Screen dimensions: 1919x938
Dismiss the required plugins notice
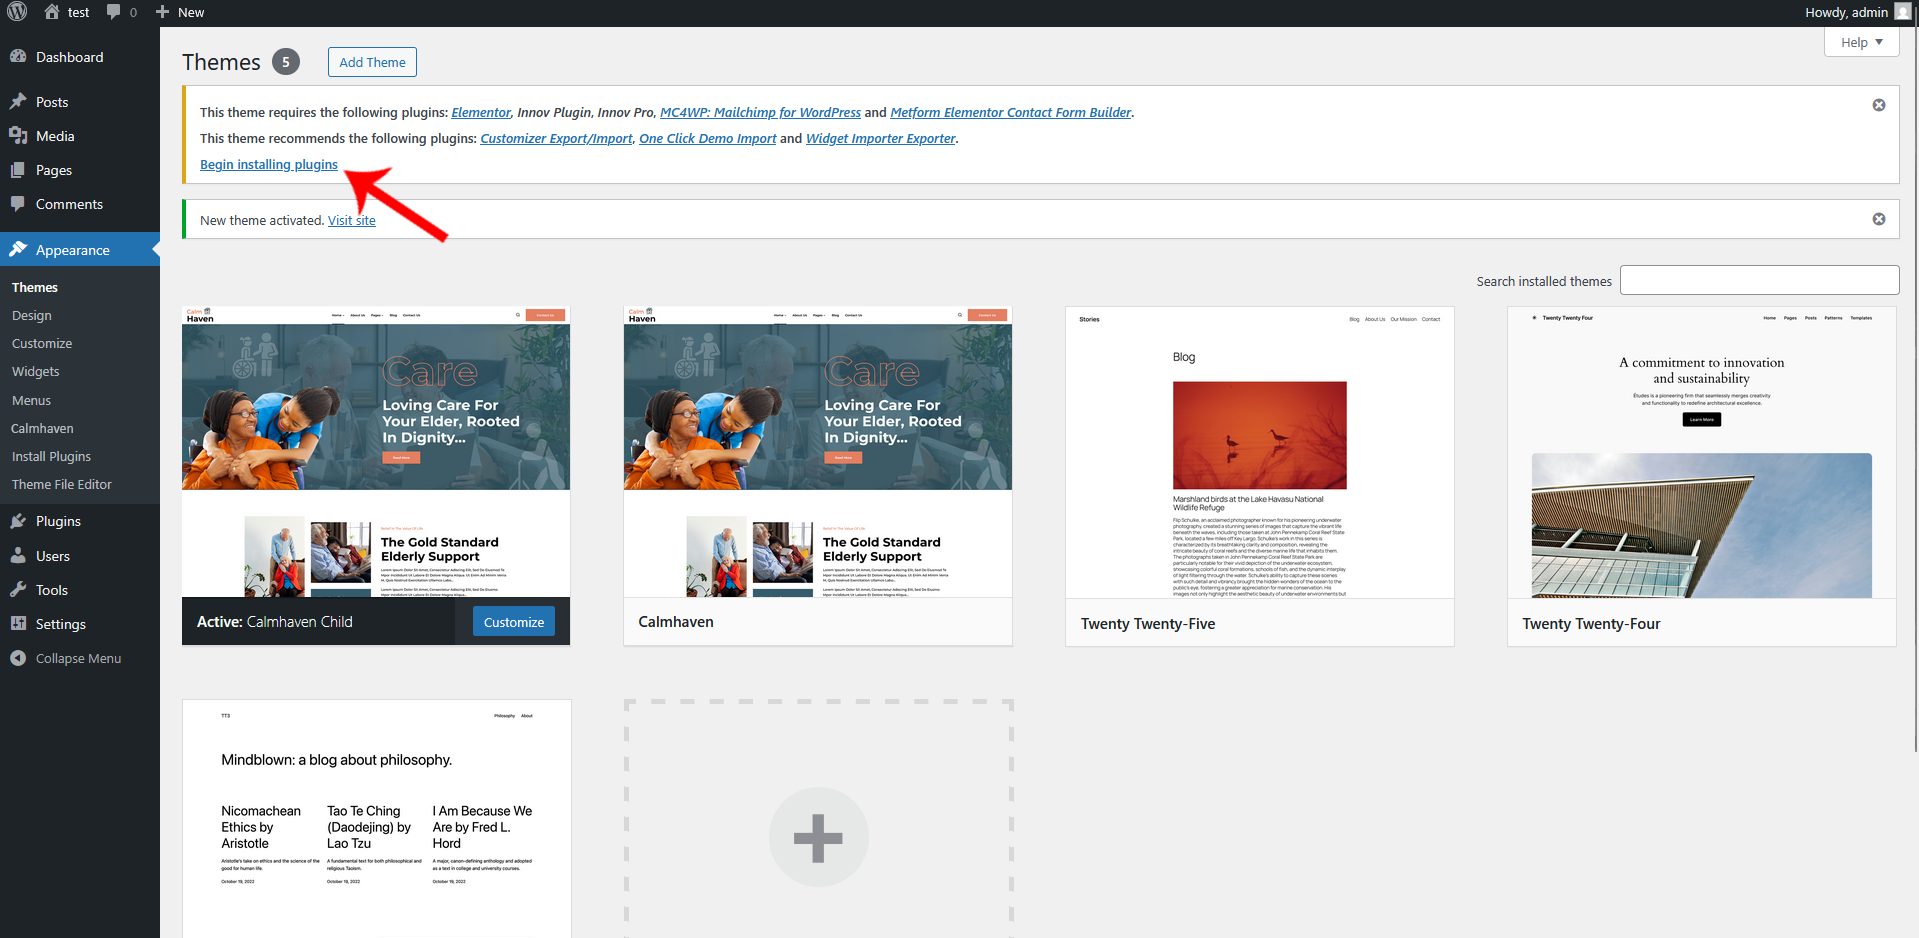tap(1878, 105)
